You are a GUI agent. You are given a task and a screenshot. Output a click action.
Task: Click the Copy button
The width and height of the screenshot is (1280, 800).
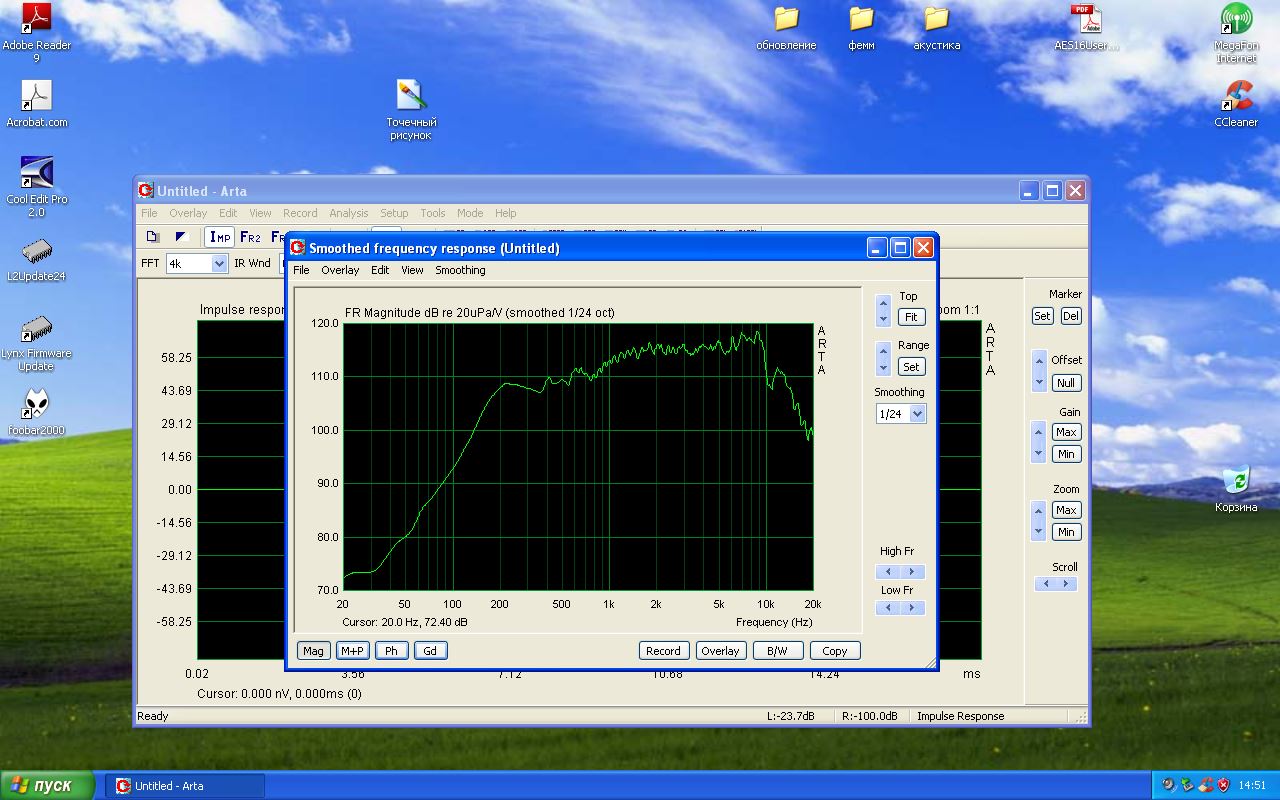[835, 651]
